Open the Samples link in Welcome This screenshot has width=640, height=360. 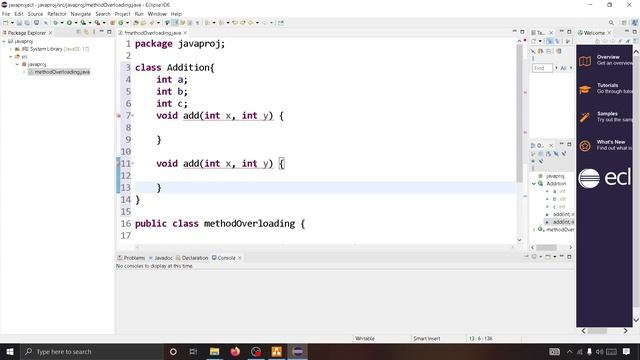(x=607, y=113)
